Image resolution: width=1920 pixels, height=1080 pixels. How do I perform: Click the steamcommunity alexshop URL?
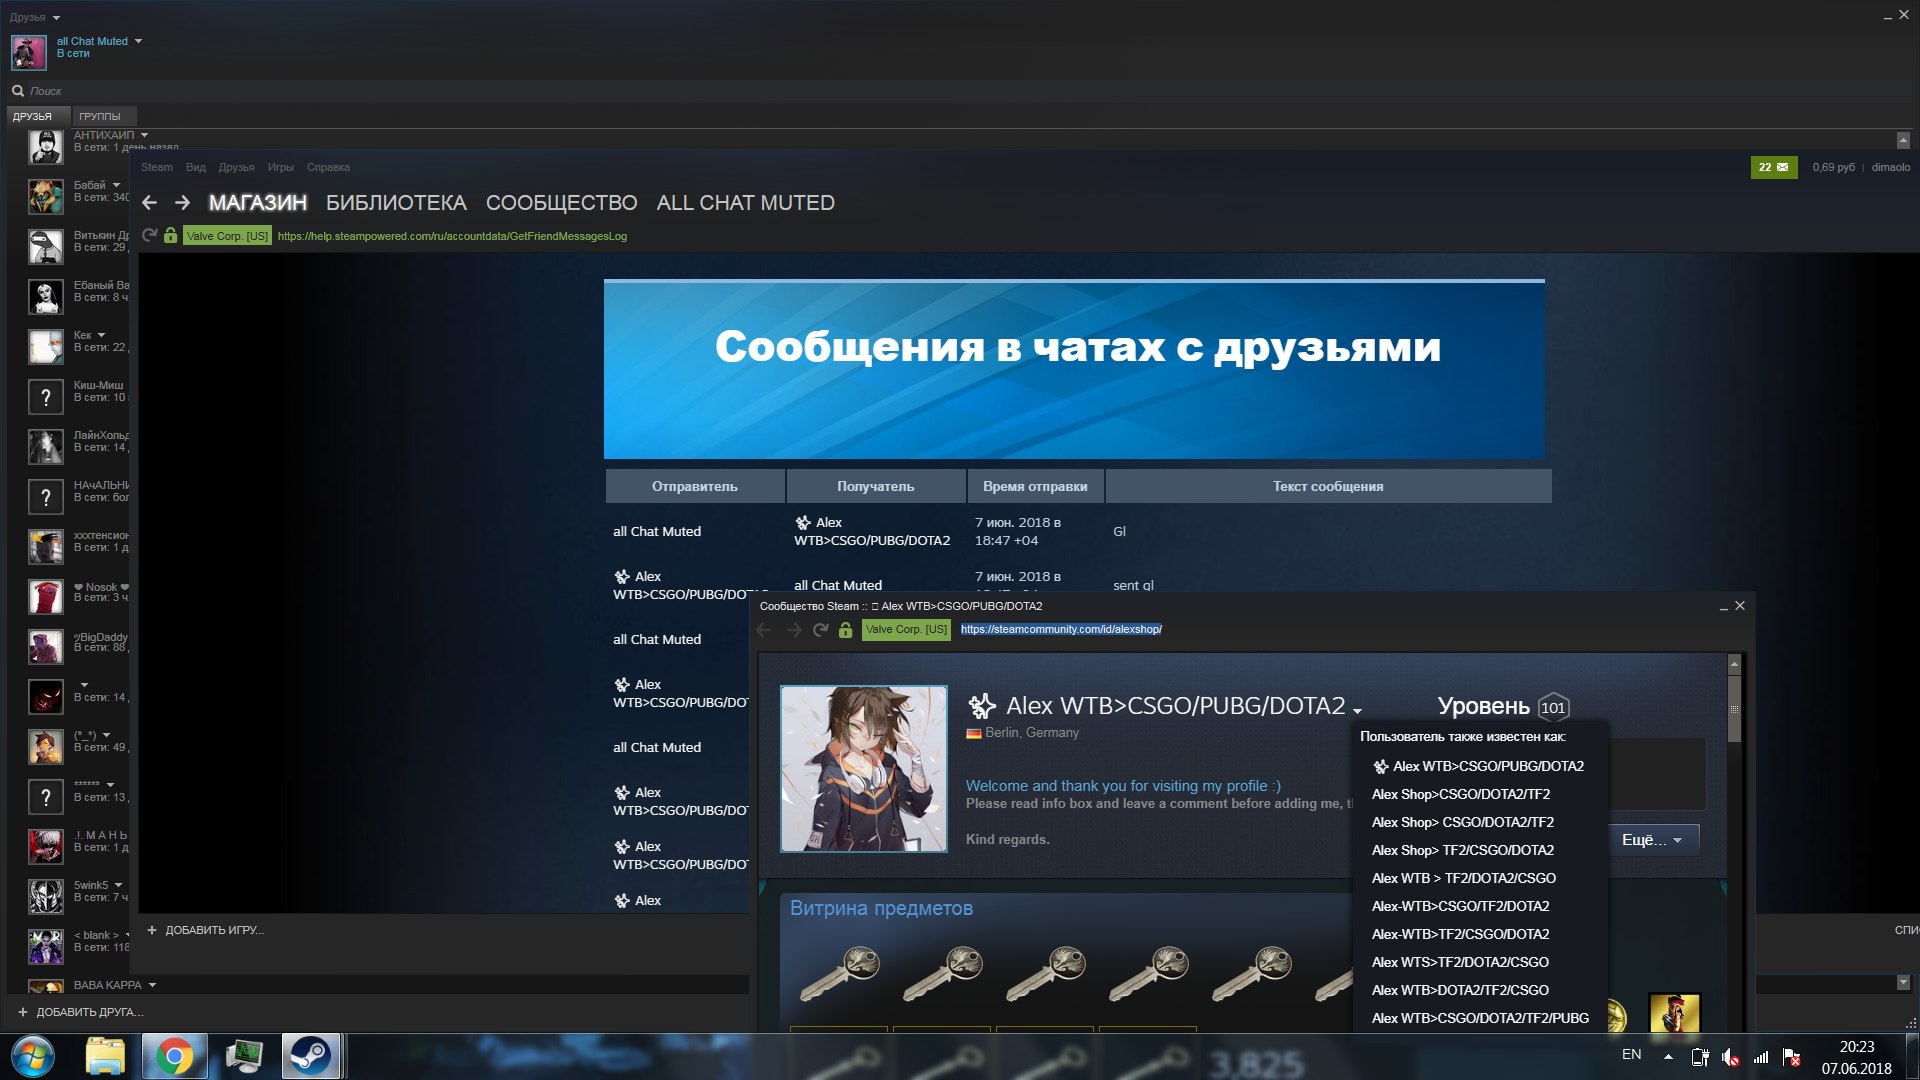coord(1060,630)
